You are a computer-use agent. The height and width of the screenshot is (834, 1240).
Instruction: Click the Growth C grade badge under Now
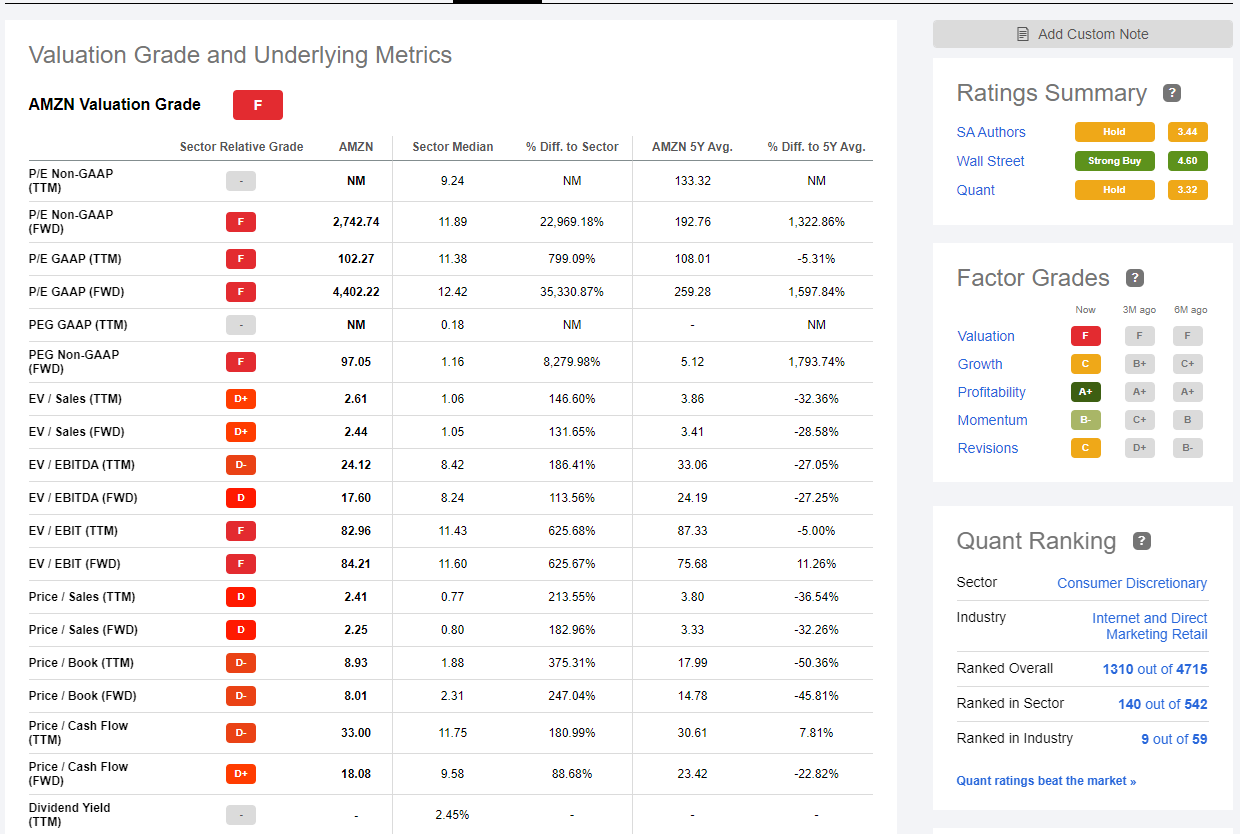(x=1086, y=364)
